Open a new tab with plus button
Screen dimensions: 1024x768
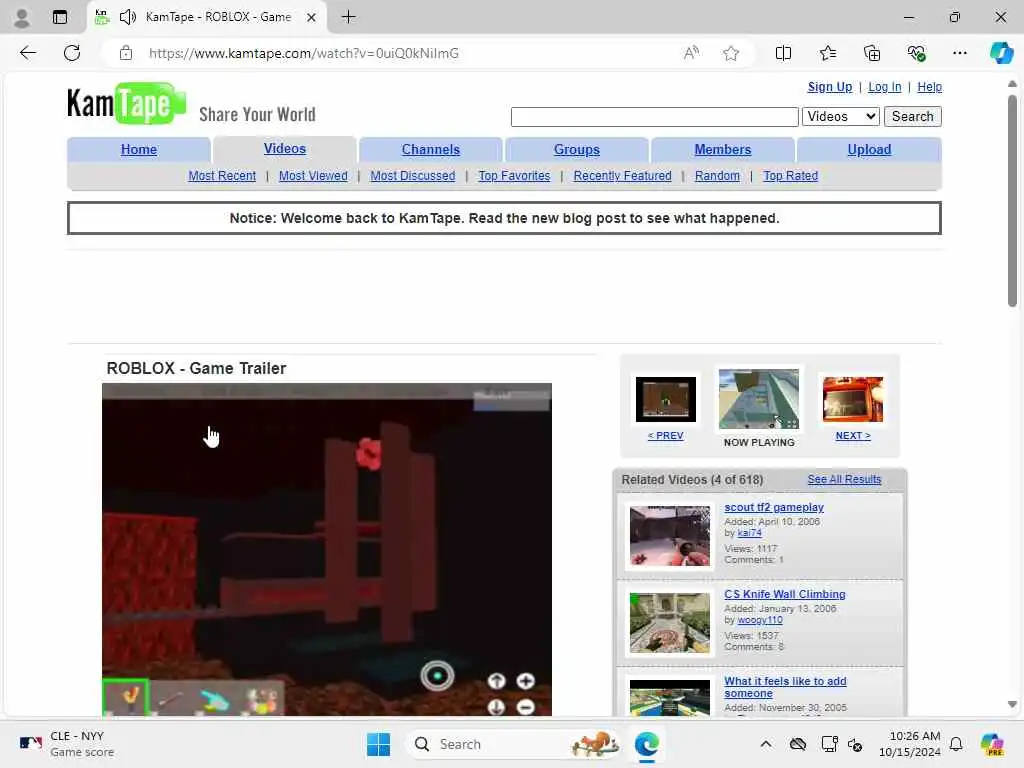coord(349,17)
